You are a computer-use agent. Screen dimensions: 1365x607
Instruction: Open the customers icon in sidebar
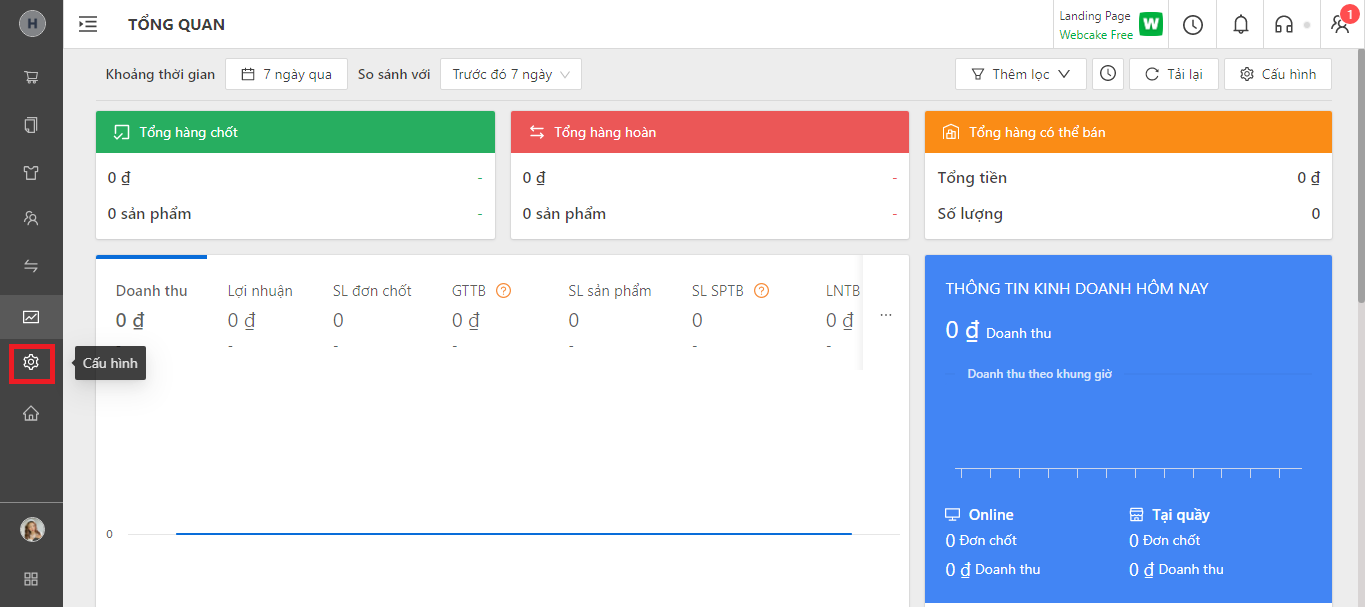coord(31,219)
